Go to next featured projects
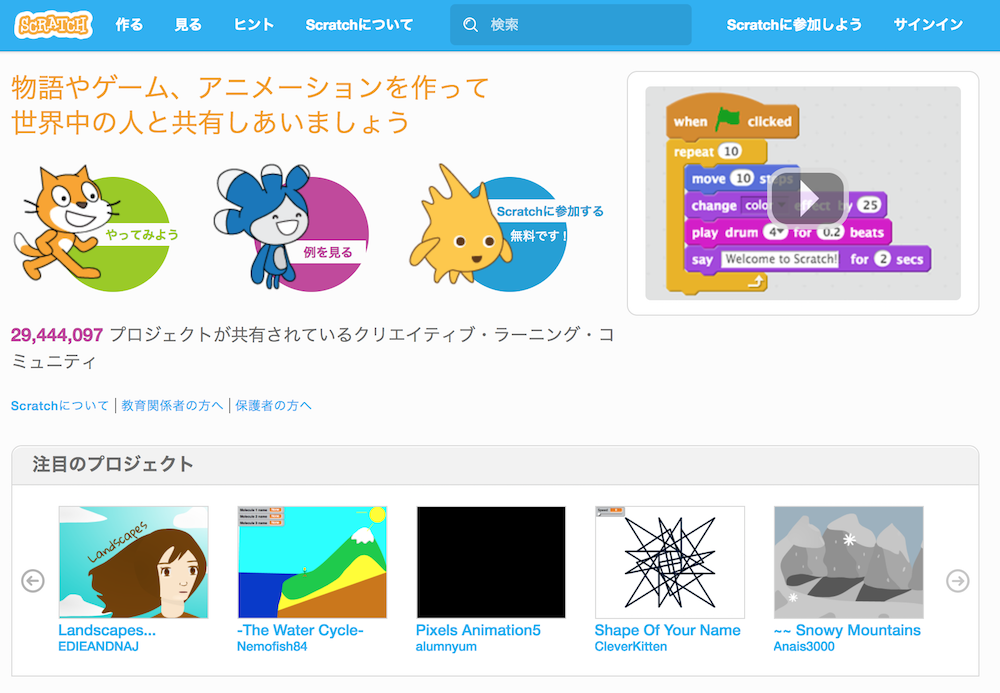The height and width of the screenshot is (693, 1000). (957, 581)
